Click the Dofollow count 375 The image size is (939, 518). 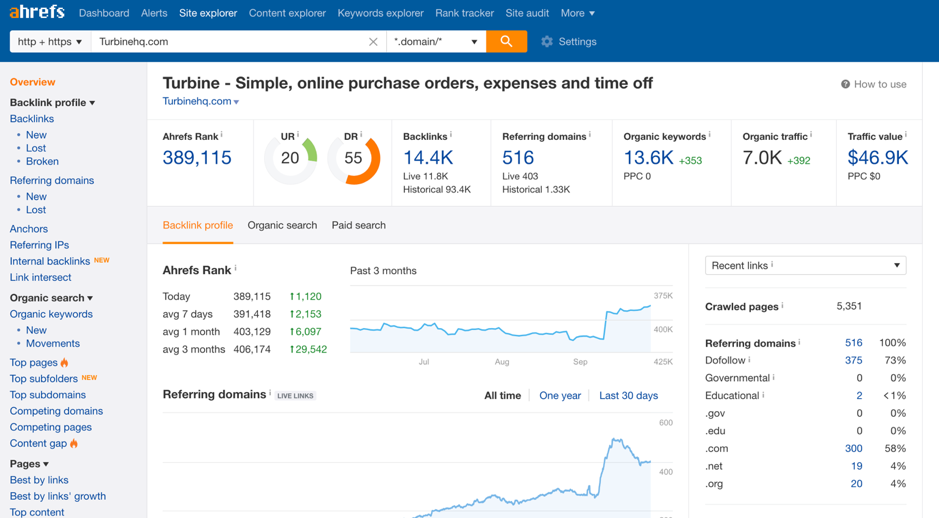(x=853, y=360)
